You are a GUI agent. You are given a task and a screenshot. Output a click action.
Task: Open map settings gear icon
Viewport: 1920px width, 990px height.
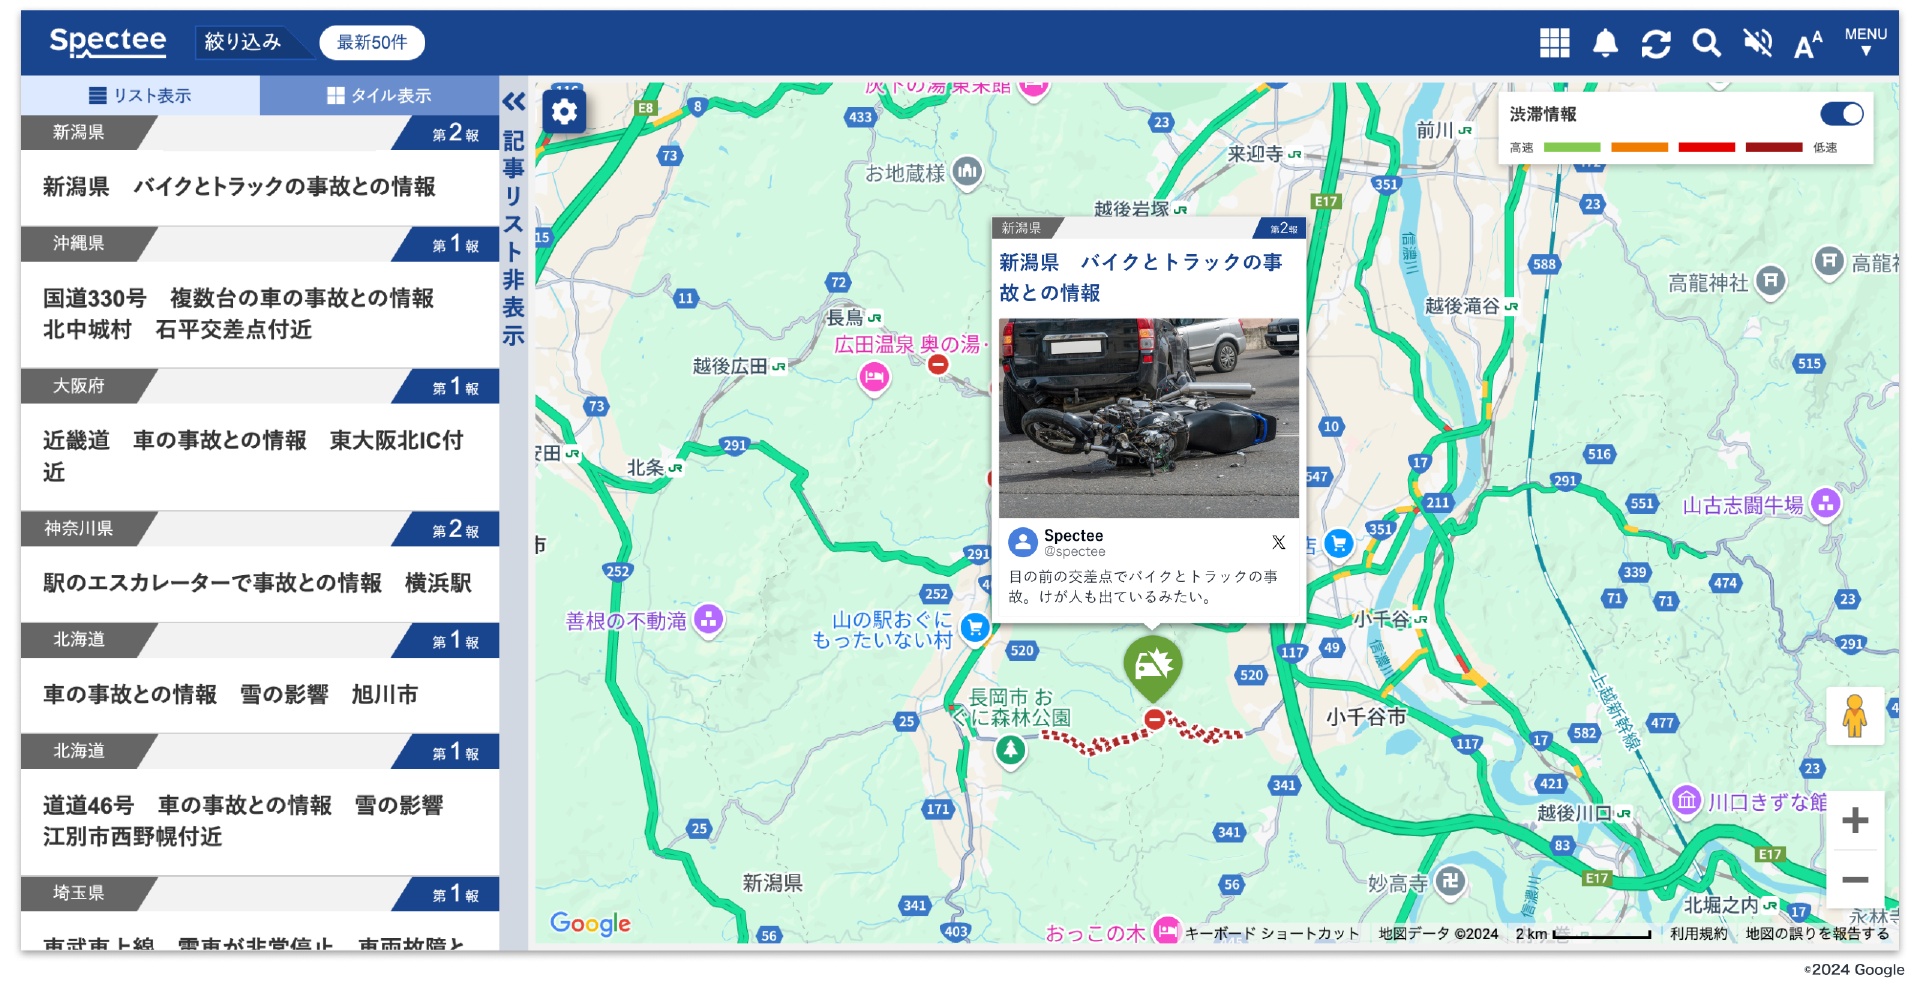click(x=564, y=112)
